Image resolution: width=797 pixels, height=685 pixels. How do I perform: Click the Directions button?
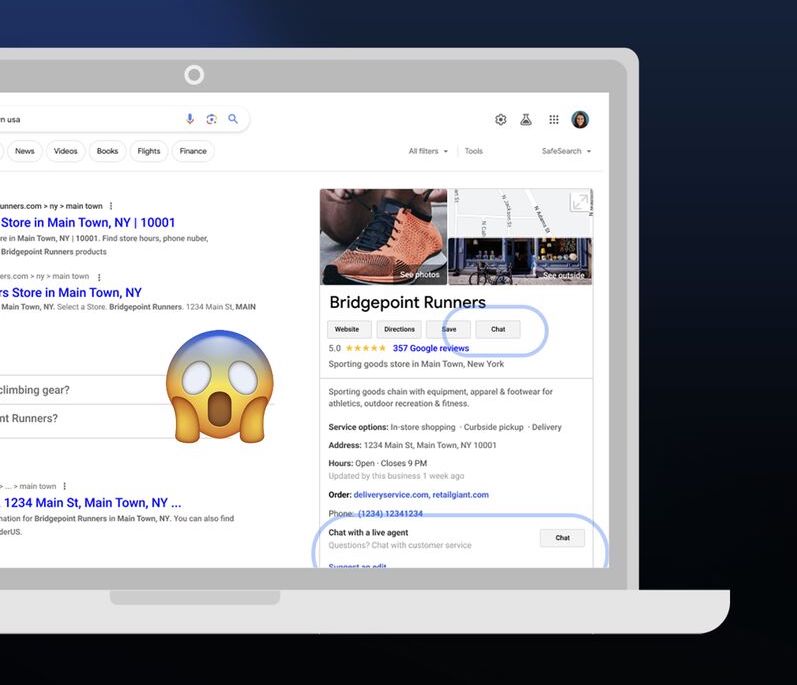(399, 329)
